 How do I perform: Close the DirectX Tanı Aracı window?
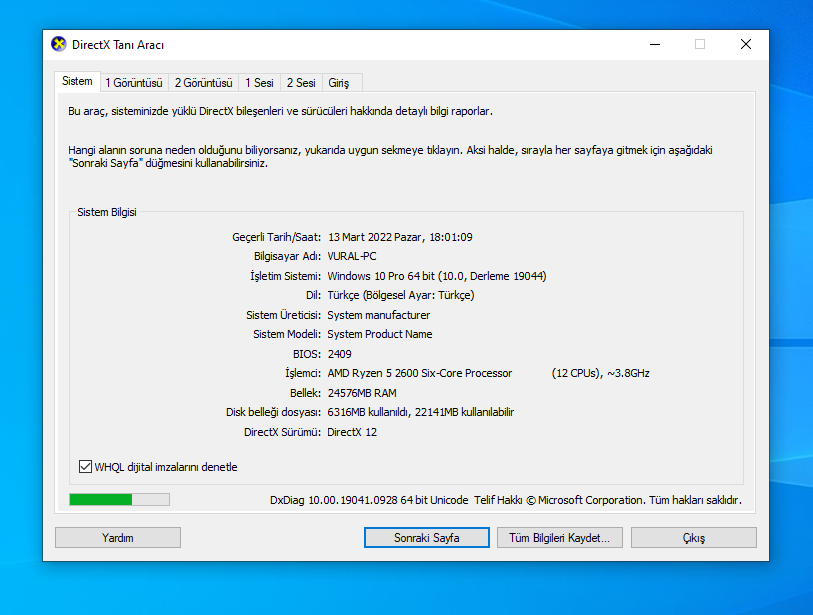click(x=746, y=45)
